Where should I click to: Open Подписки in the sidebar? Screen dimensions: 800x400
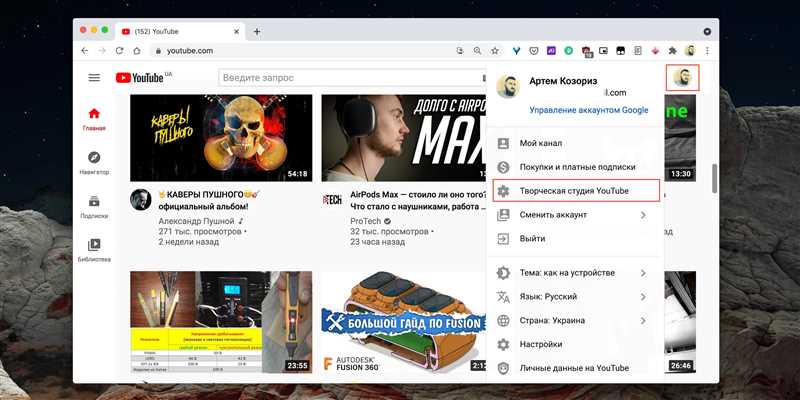pyautogui.click(x=94, y=207)
